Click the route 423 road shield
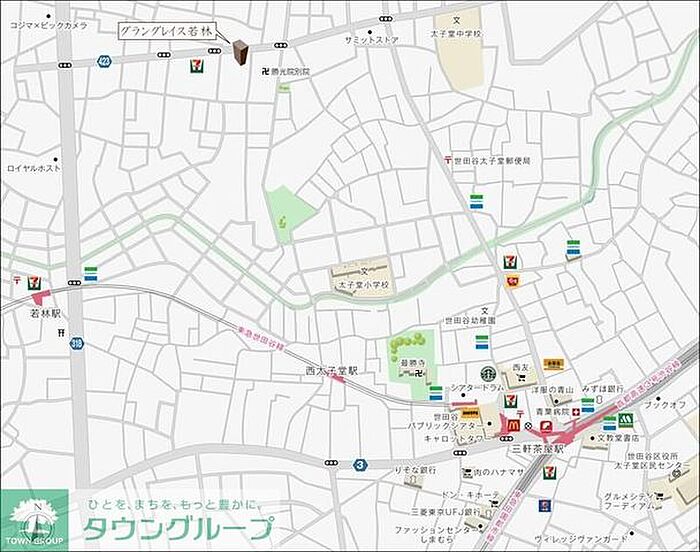The width and height of the screenshot is (700, 552). pyautogui.click(x=104, y=62)
